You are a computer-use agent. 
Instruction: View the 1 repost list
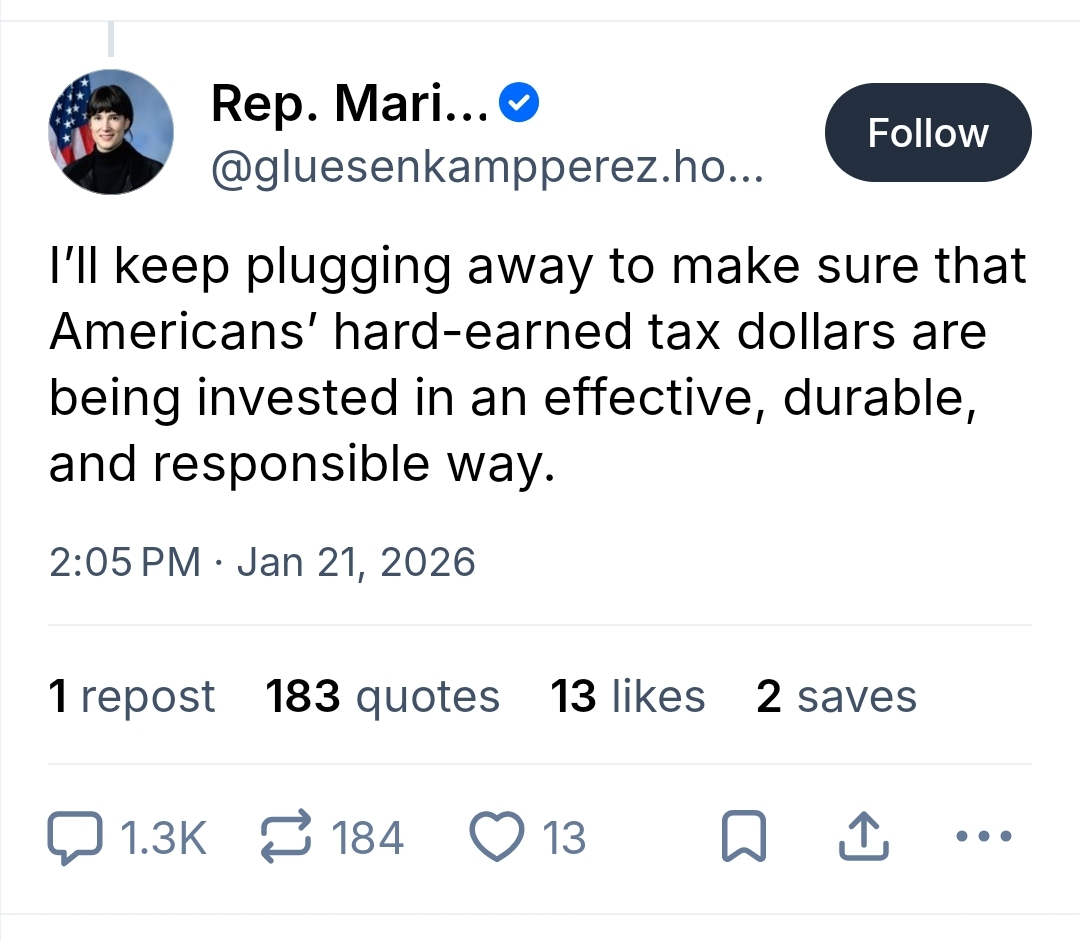[132, 697]
